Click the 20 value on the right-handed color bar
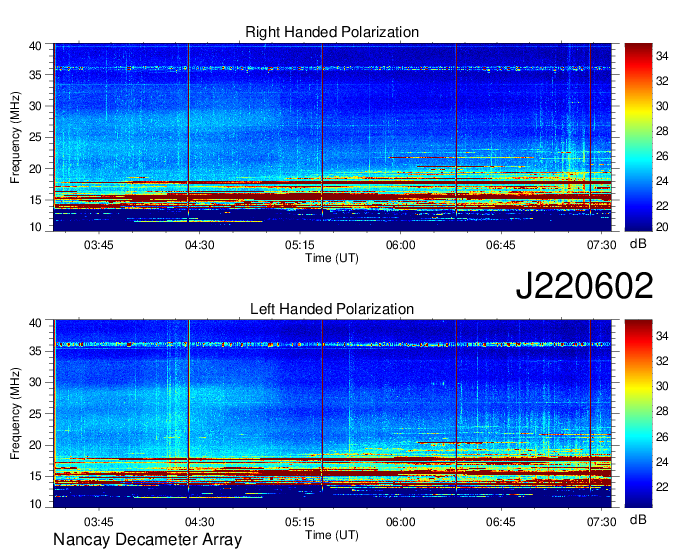 pos(662,227)
